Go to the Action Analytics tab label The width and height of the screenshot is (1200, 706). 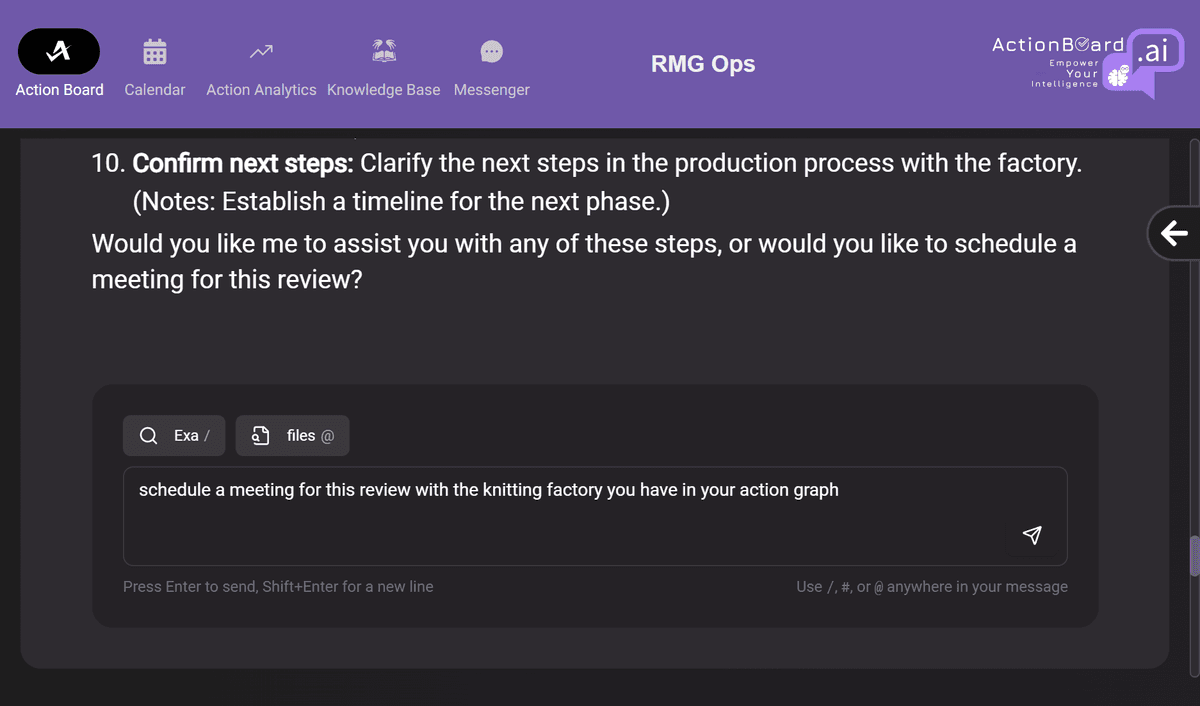pos(261,90)
